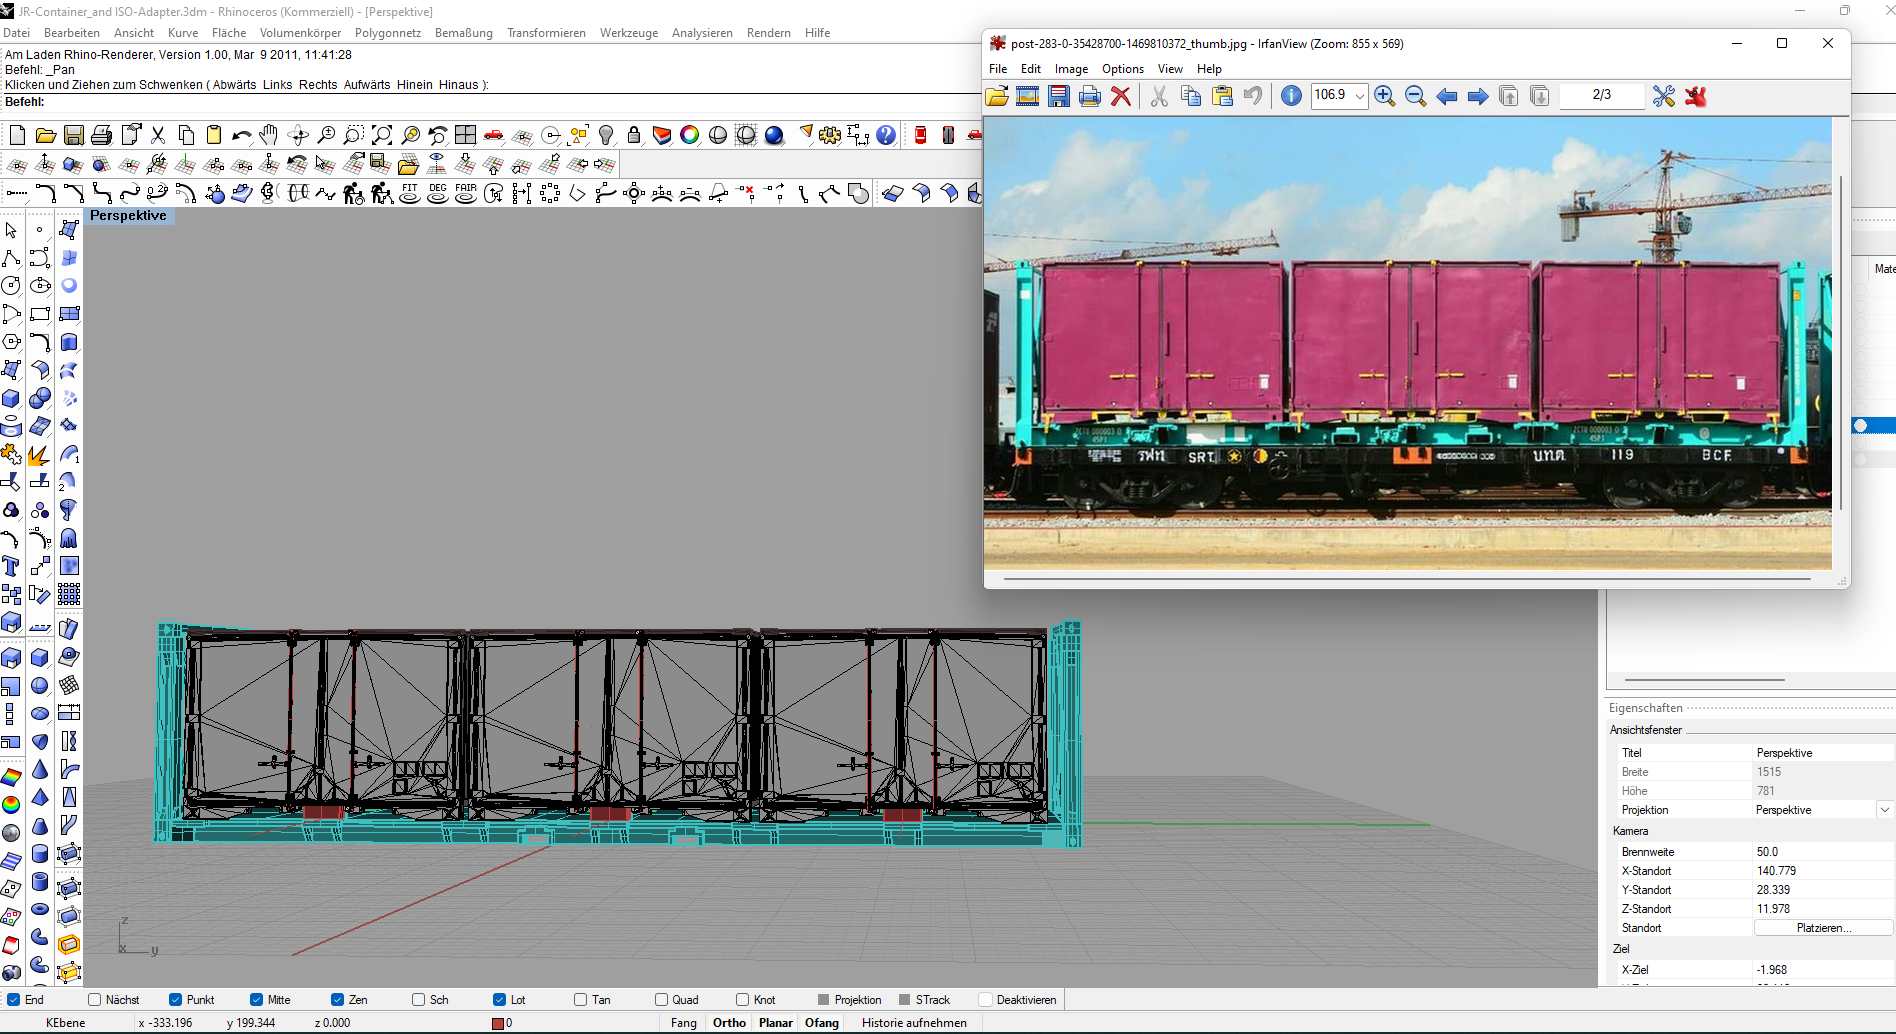Click the IrfanView Save icon
Image resolution: width=1896 pixels, height=1034 pixels.
[x=1059, y=96]
